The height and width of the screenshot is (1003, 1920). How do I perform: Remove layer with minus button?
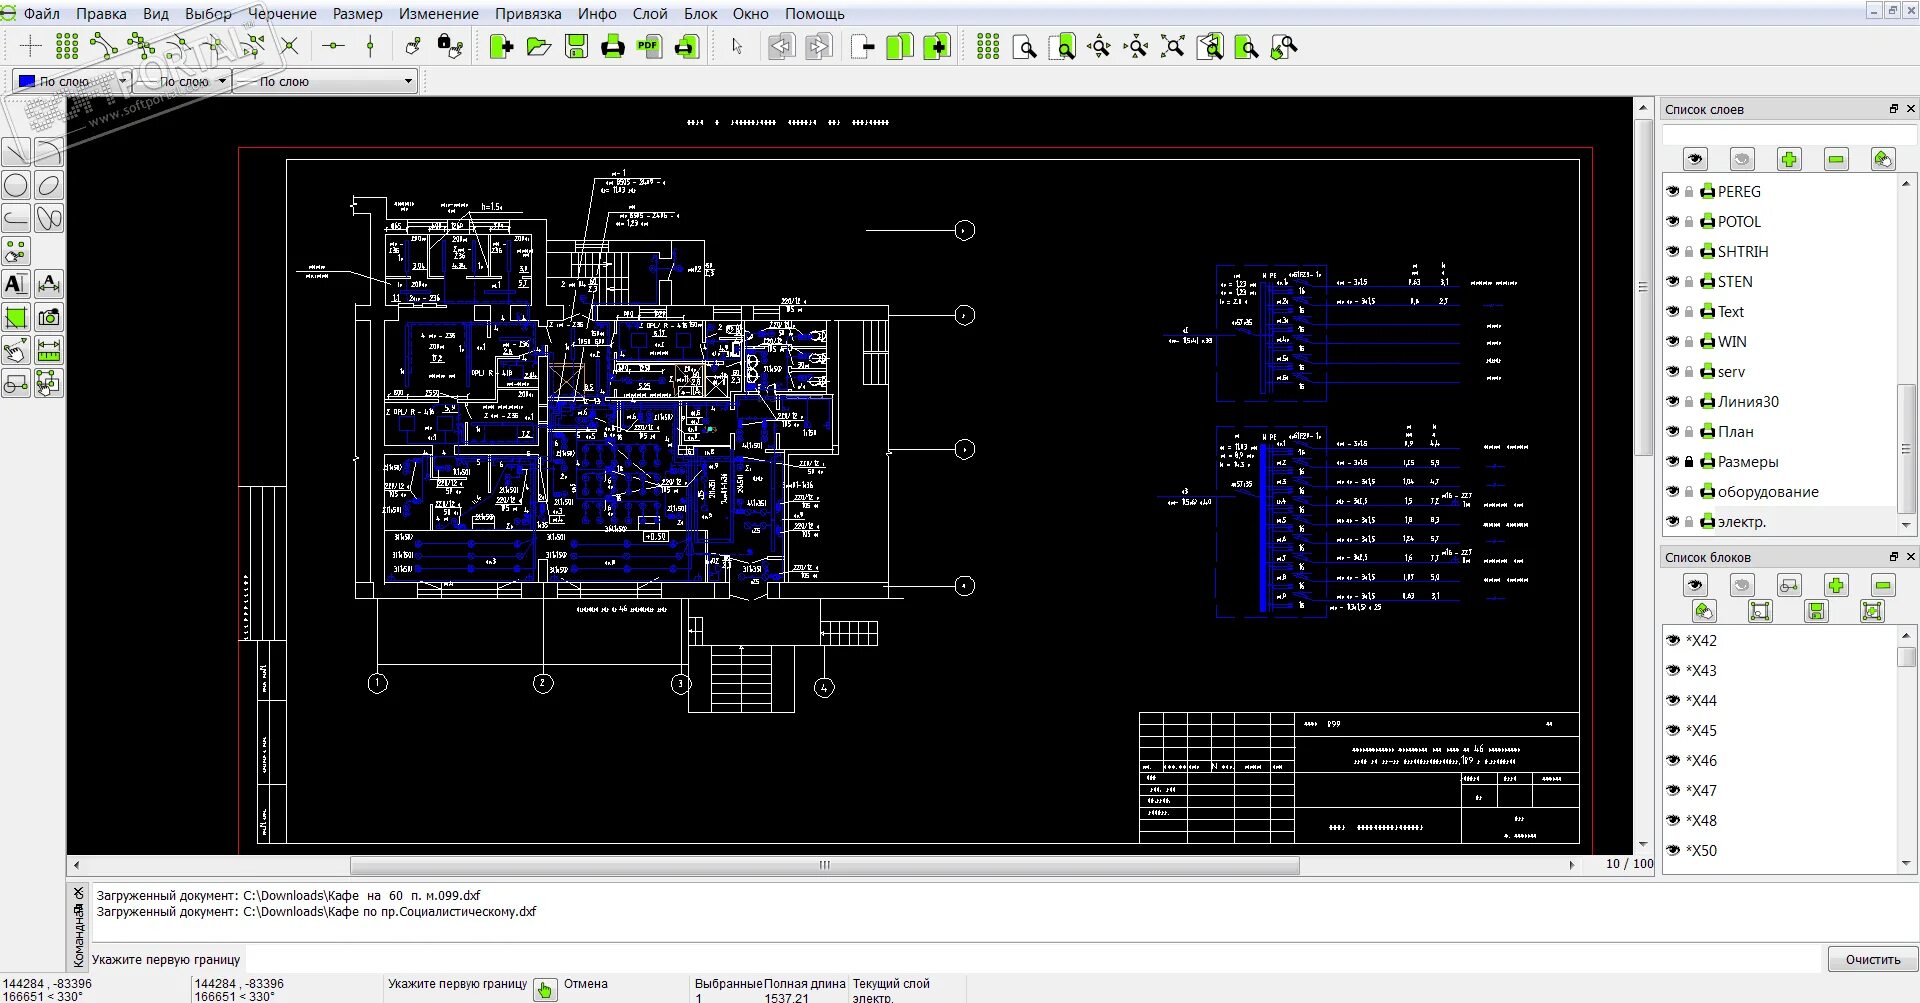(x=1836, y=159)
